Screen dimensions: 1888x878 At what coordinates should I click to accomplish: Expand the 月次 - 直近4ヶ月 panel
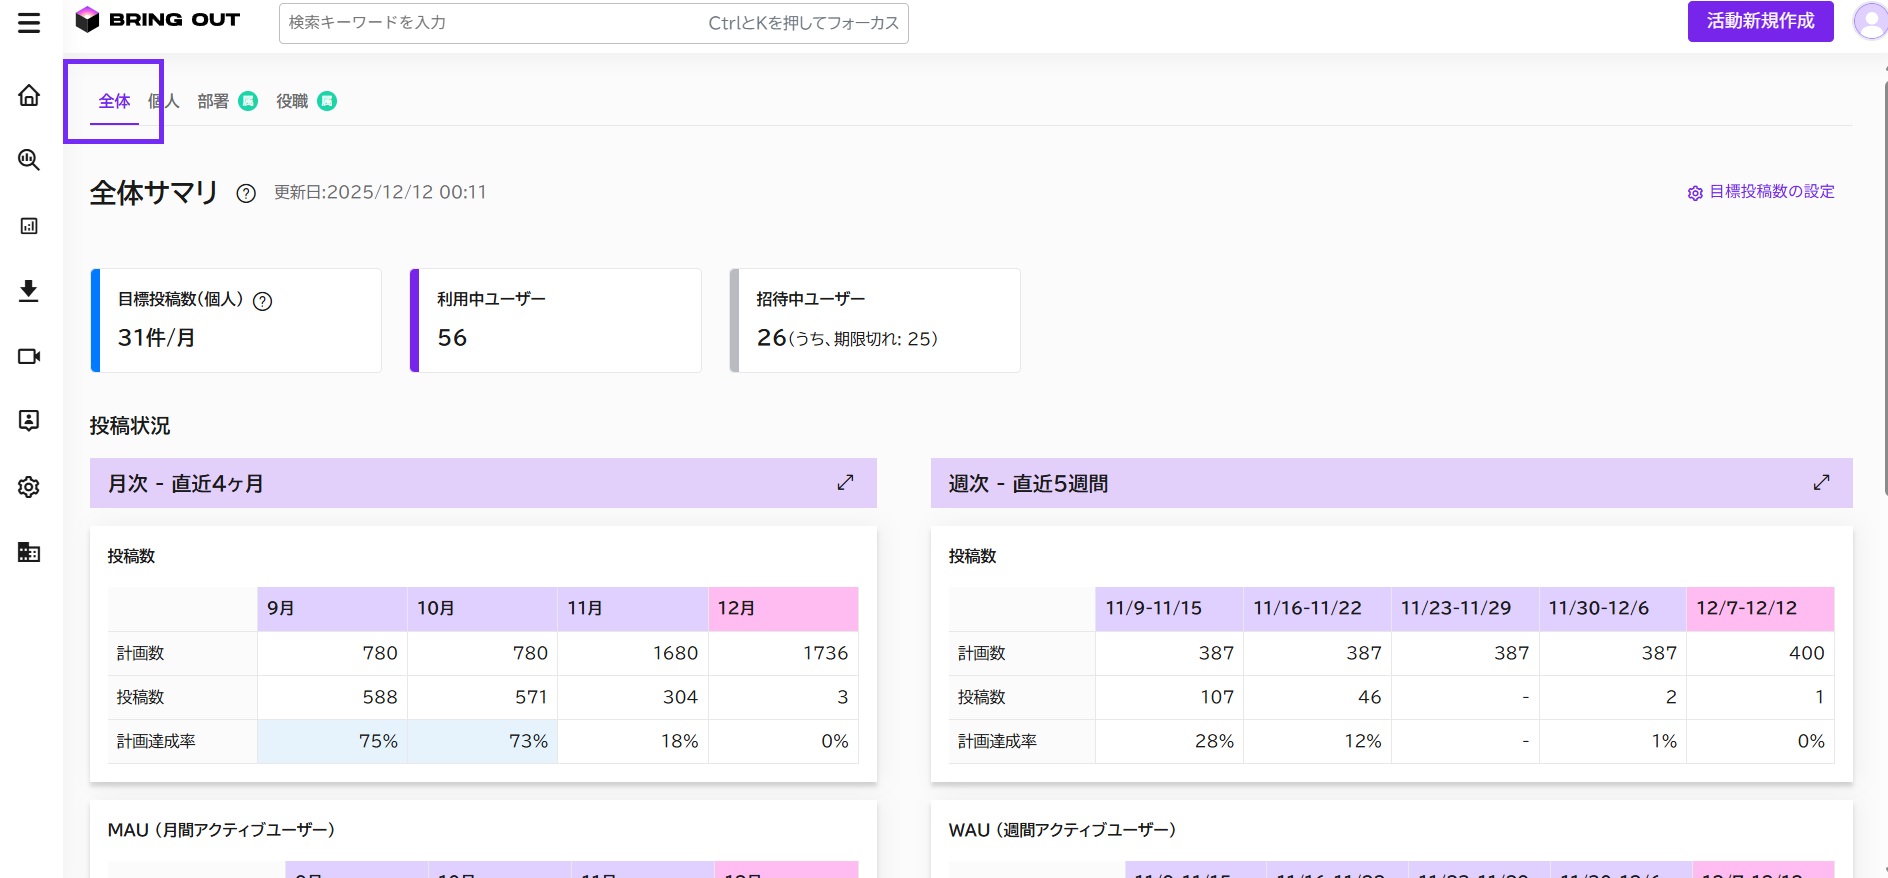[845, 482]
